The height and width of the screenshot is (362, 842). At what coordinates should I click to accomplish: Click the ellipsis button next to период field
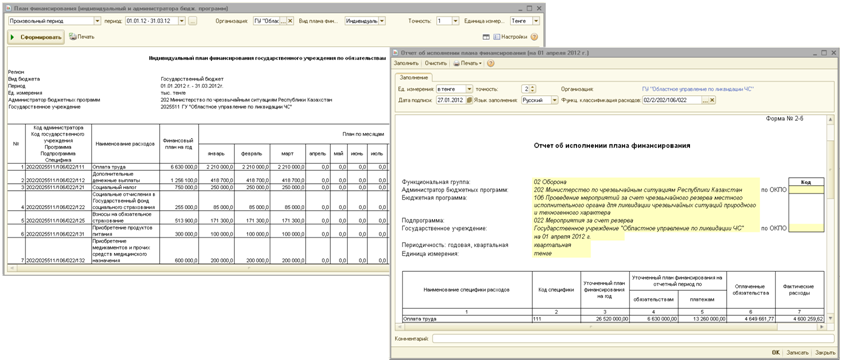pos(193,21)
